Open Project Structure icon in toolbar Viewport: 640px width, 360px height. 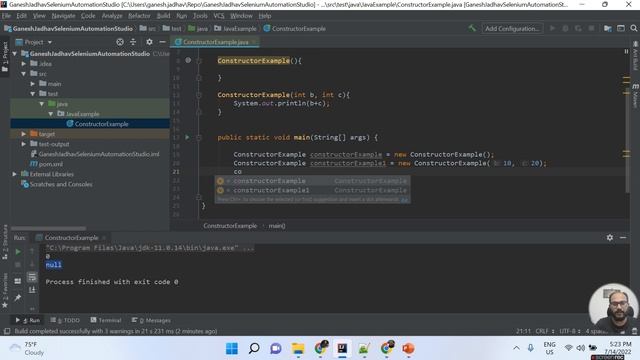pyautogui.click(x=608, y=28)
